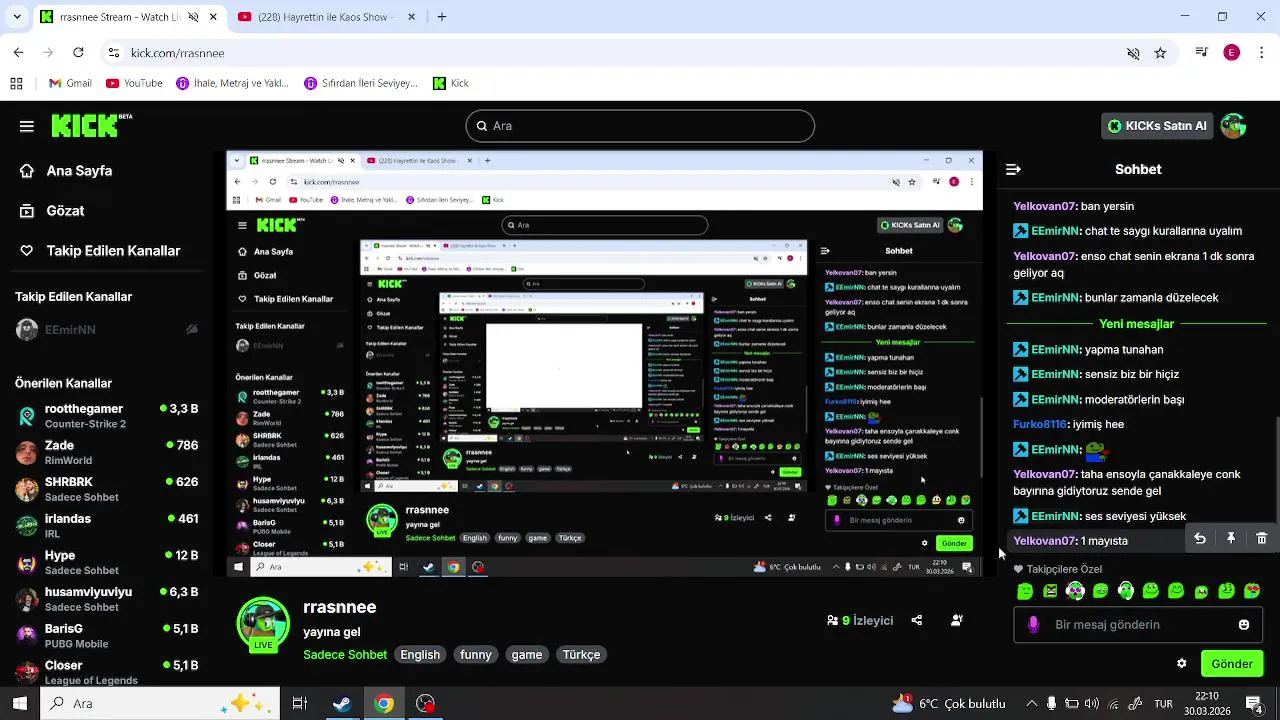Open the İhale, Metraj ve Yakl... bookmark
The width and height of the screenshot is (1280, 720).
click(x=233, y=84)
